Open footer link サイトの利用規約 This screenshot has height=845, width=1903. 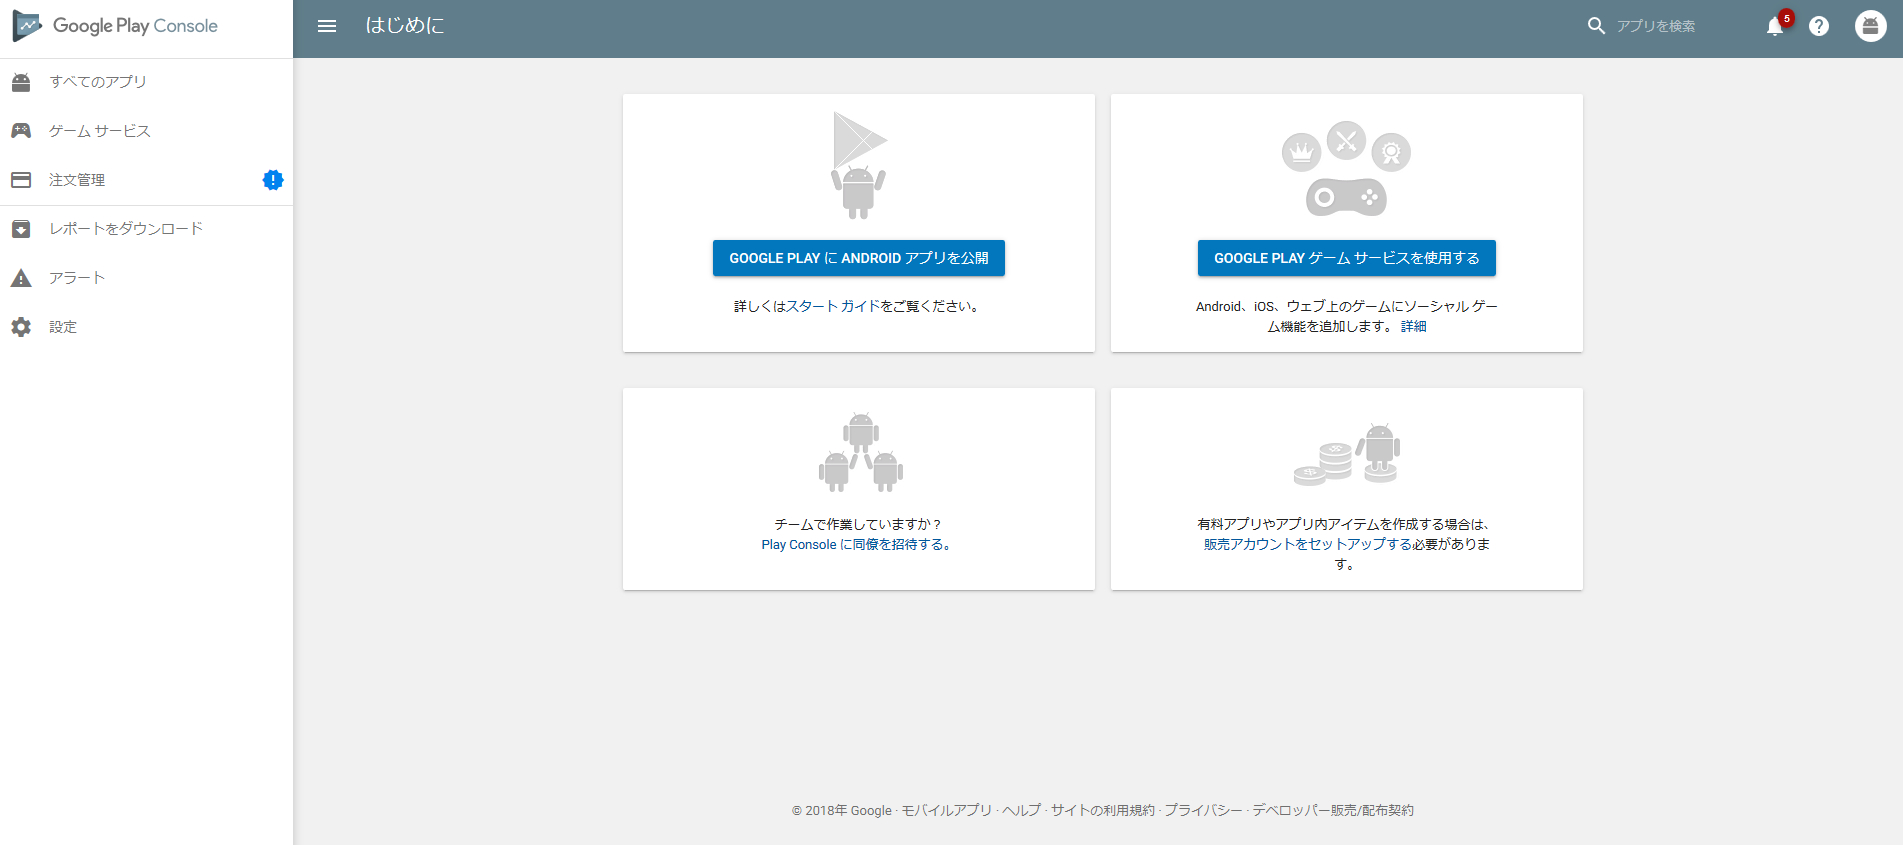1102,810
